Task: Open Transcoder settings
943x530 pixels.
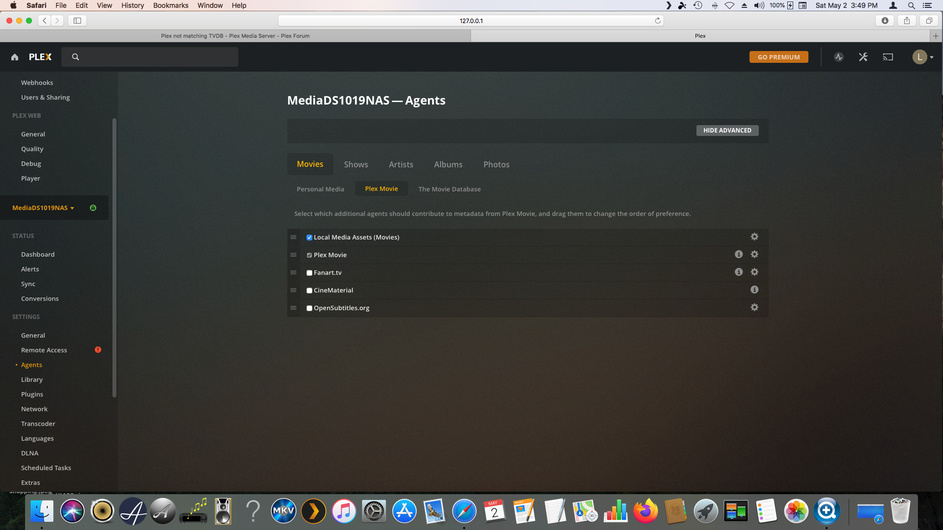Action: pyautogui.click(x=38, y=424)
